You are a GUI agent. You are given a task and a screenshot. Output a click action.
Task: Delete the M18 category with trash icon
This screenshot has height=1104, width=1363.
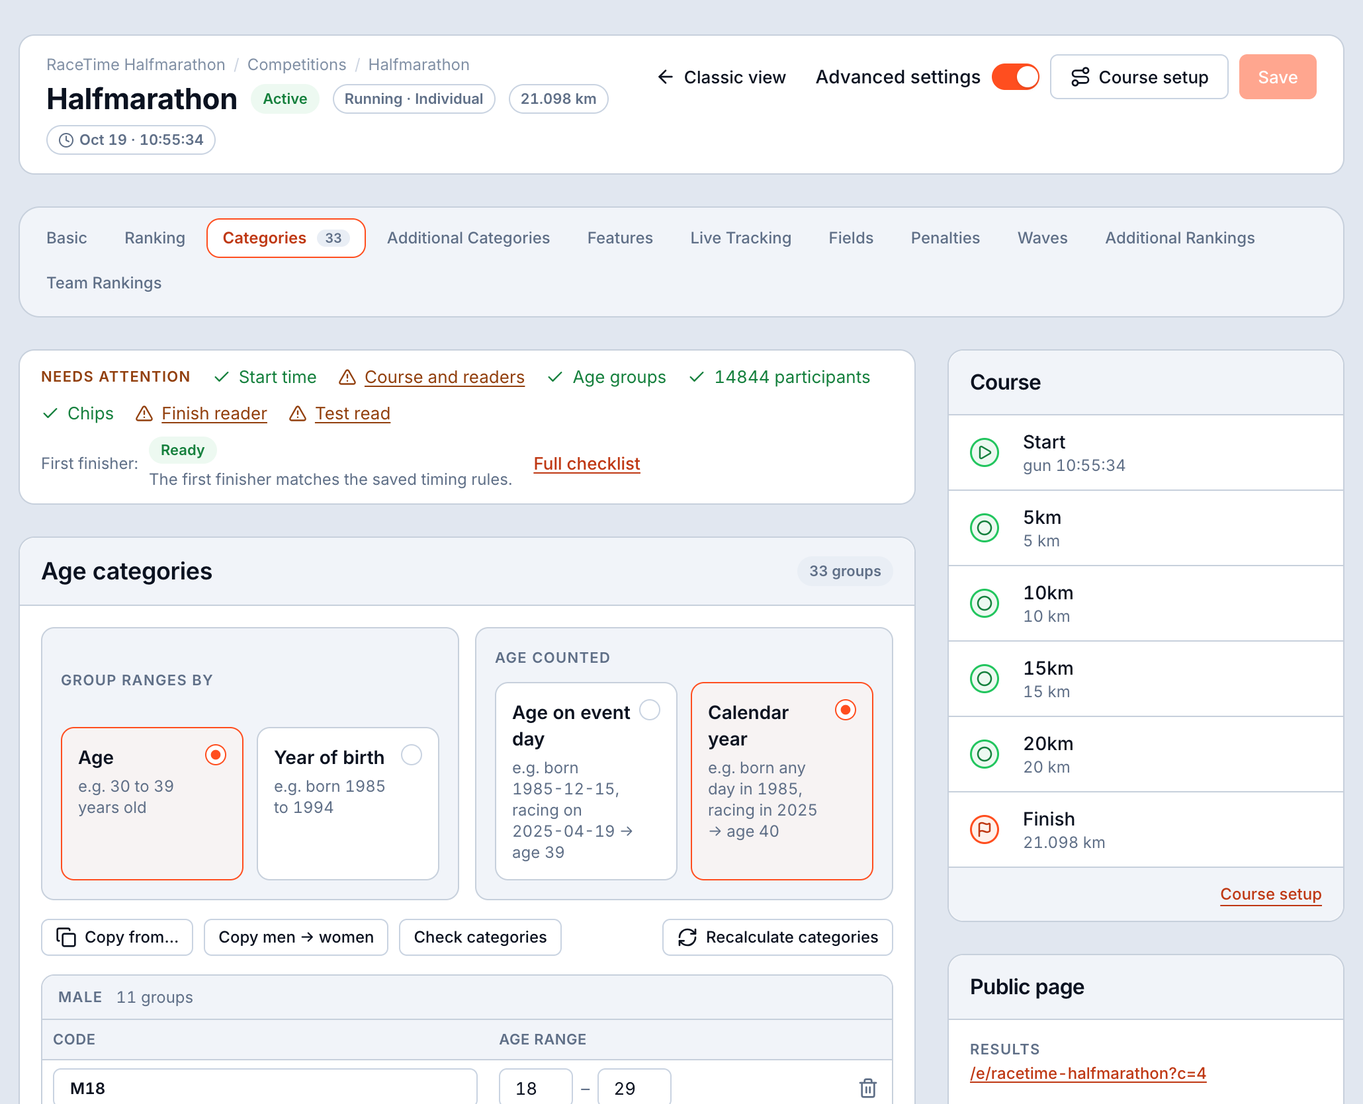pyautogui.click(x=868, y=1088)
